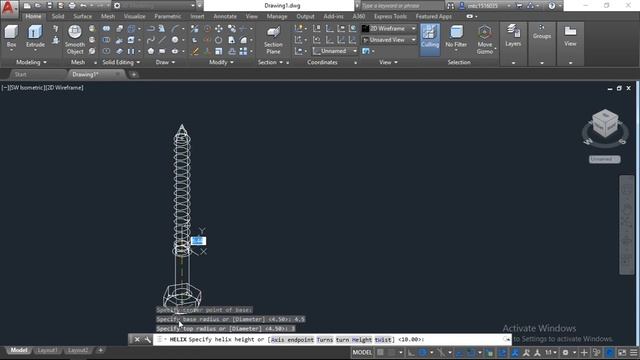Click the Array tool in Modify panel

tap(243, 51)
